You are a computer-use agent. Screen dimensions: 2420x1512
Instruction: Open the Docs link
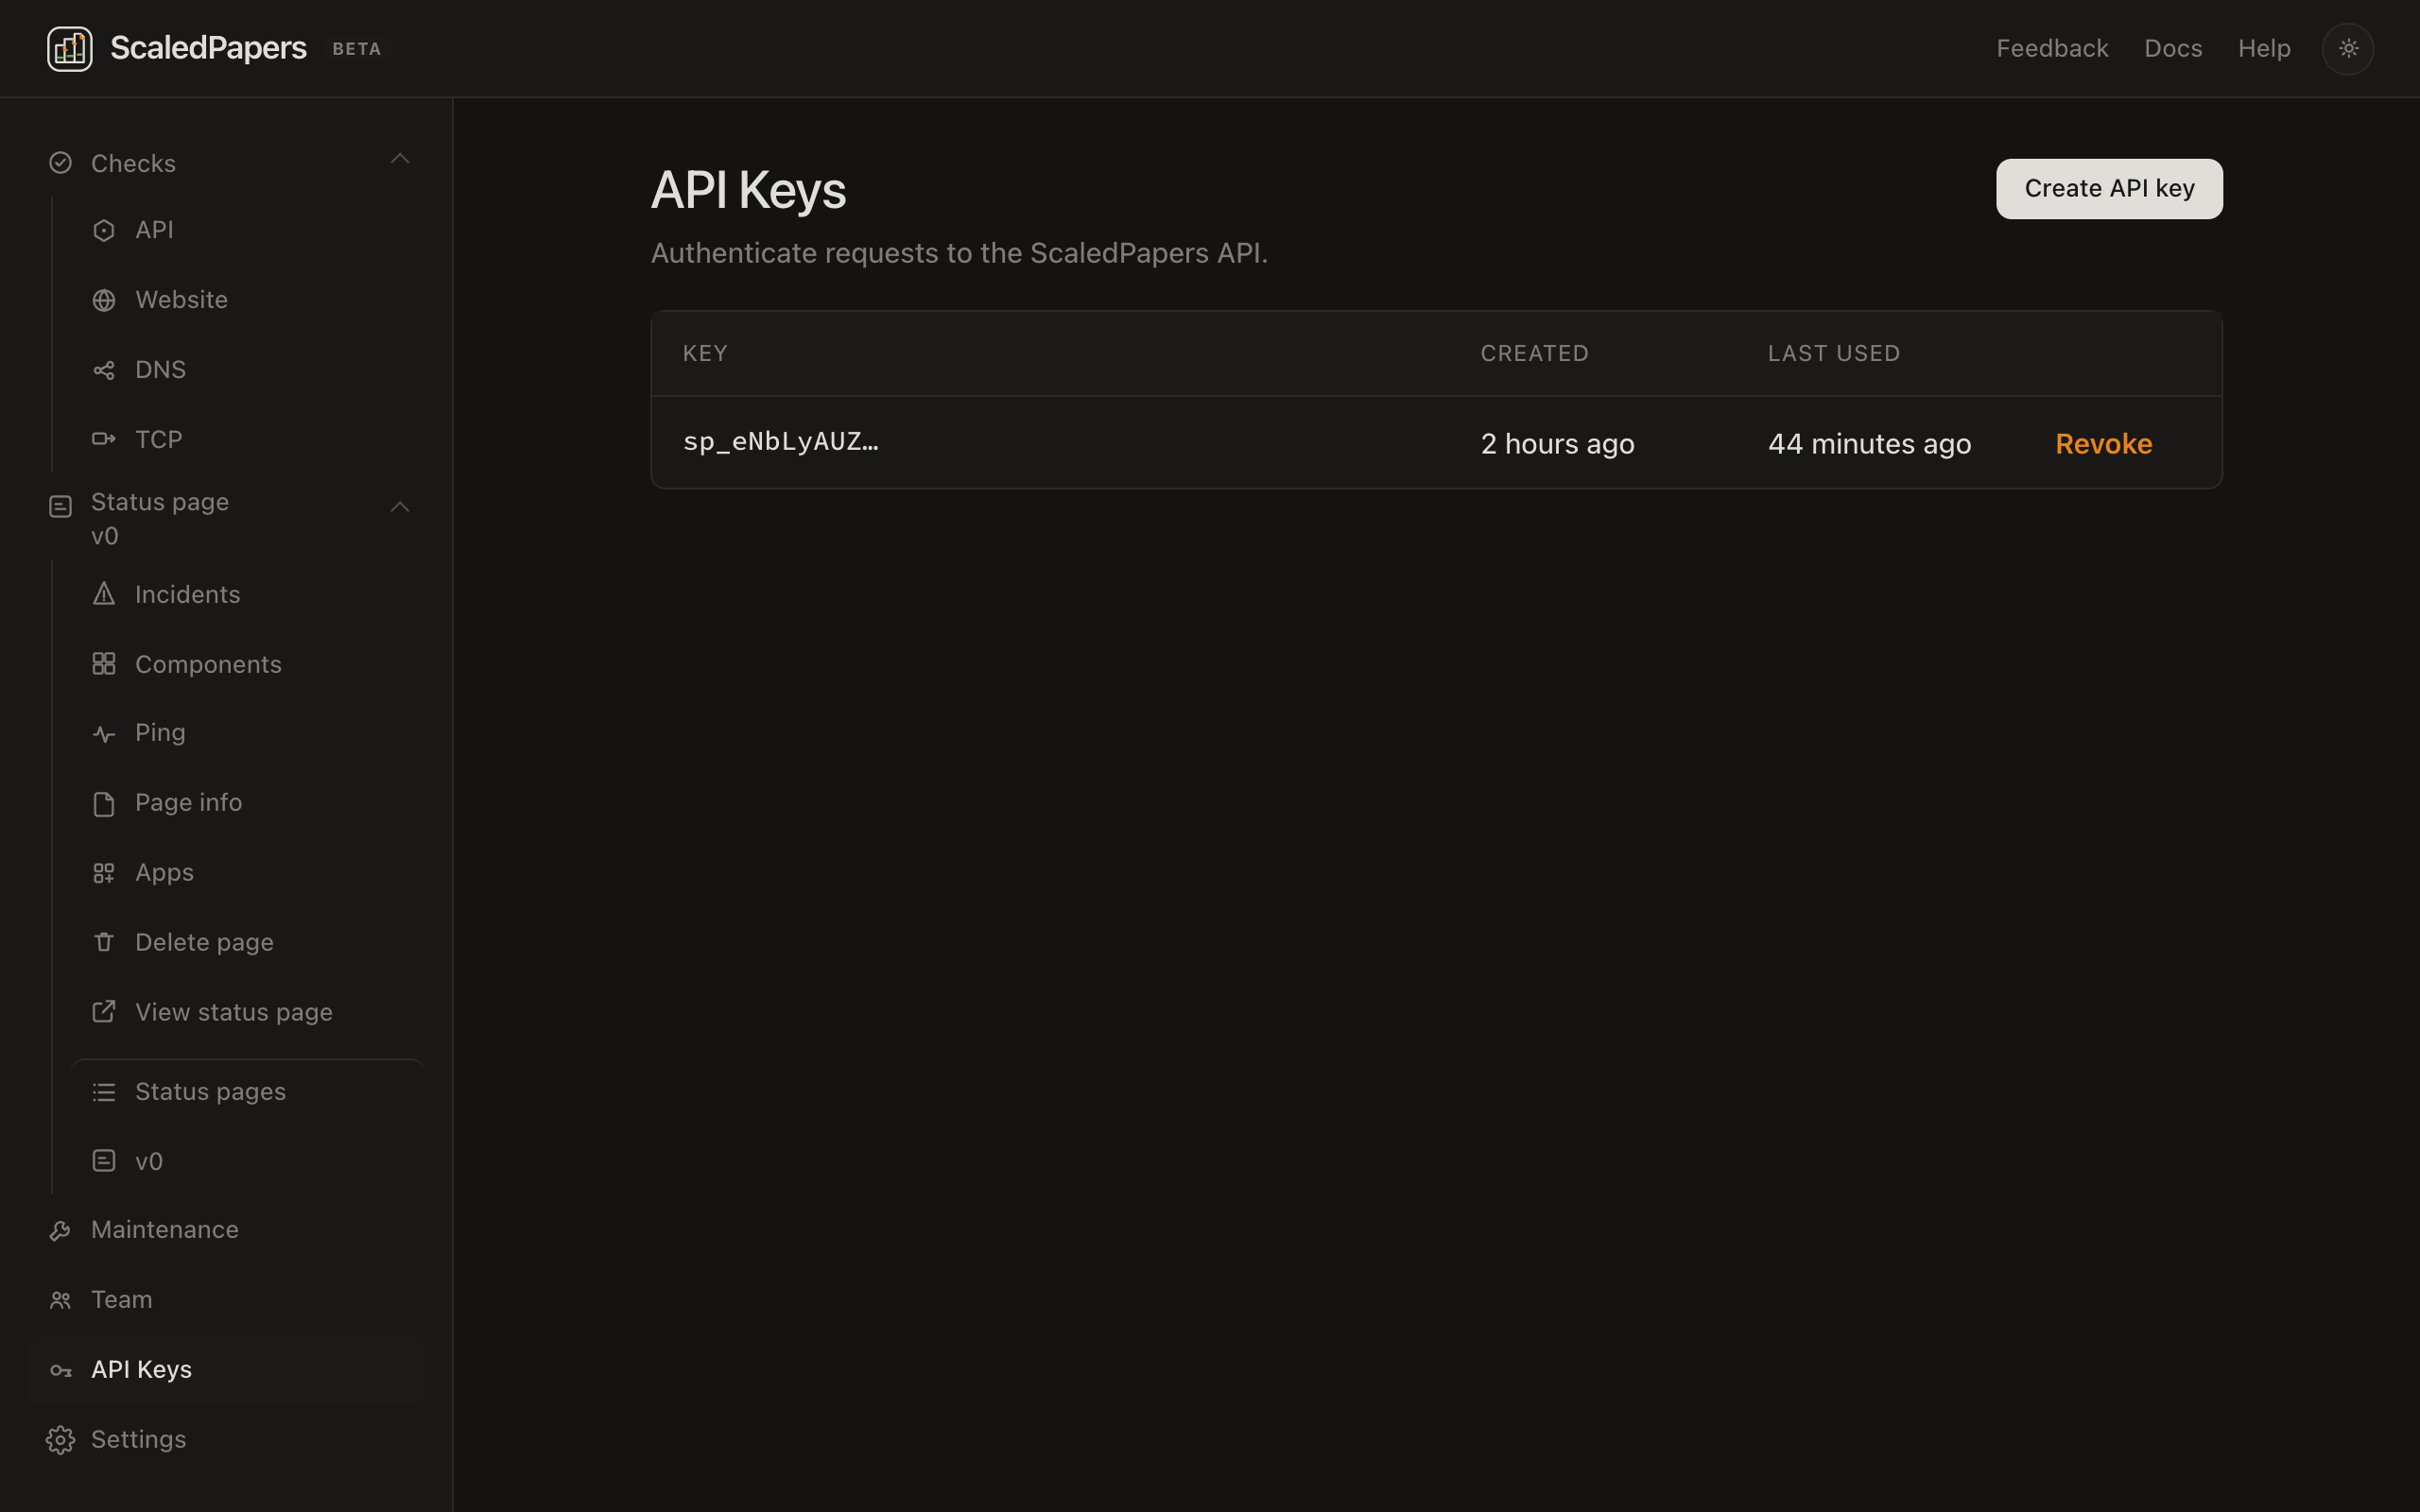click(x=2173, y=48)
